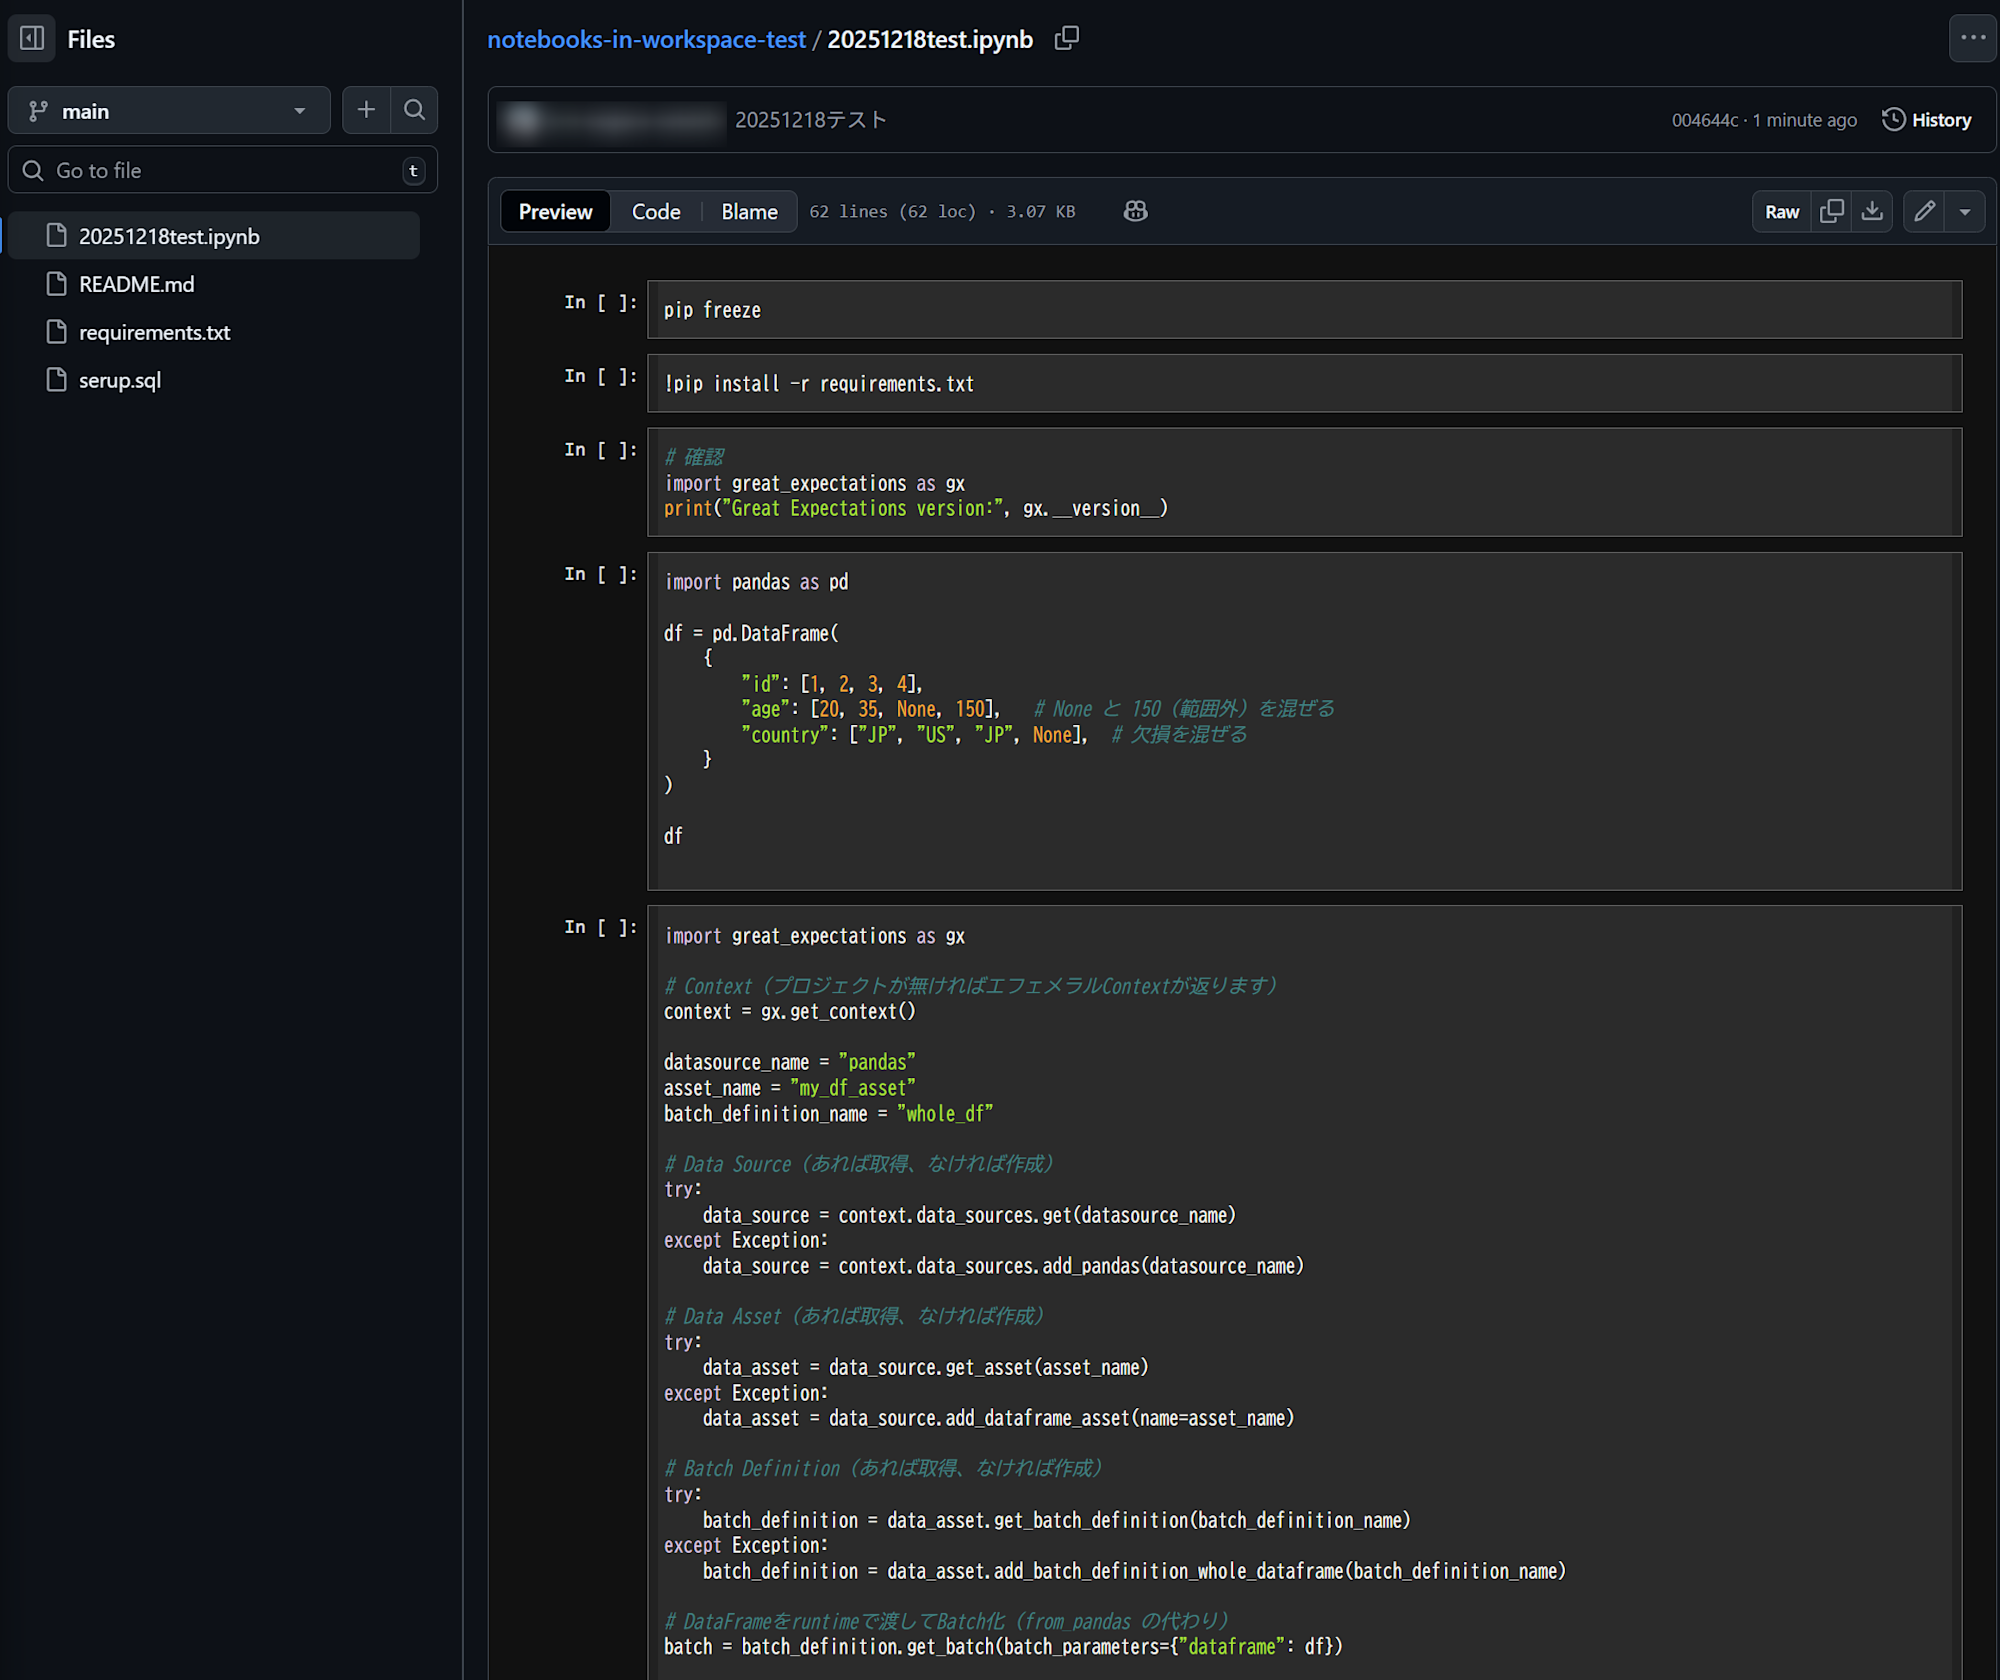Image resolution: width=2000 pixels, height=1680 pixels.
Task: Open requirements.txt in file tree
Action: [x=154, y=332]
